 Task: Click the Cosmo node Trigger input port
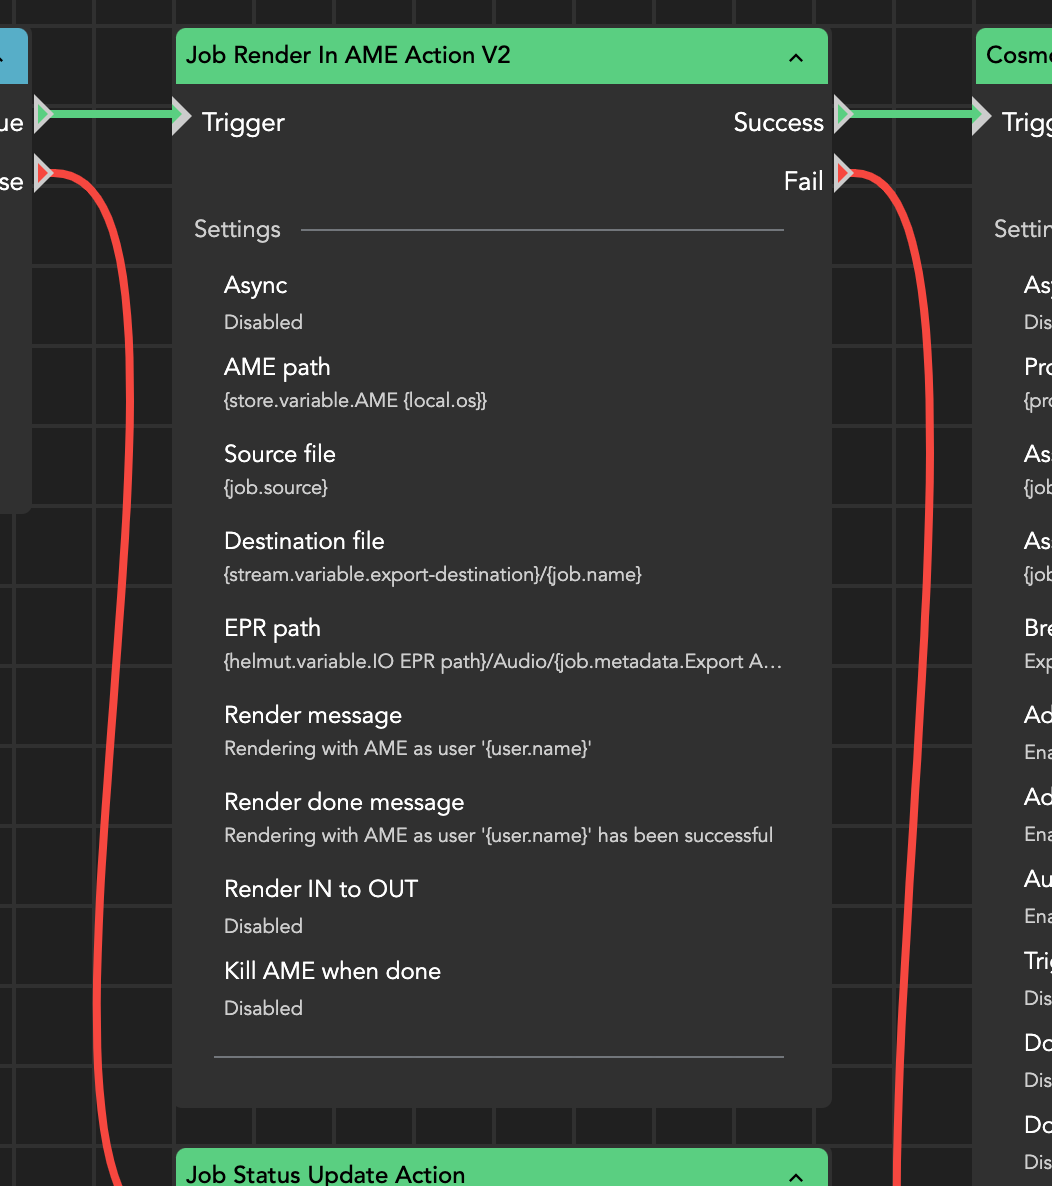click(981, 115)
